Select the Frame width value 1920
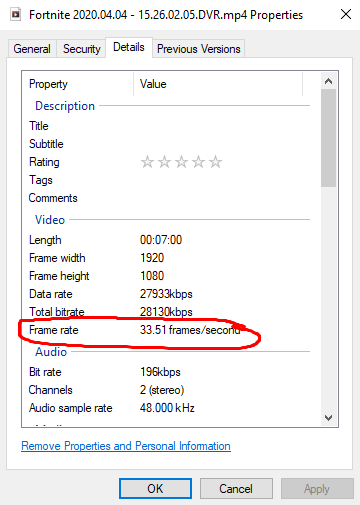Viewport: 360px width, 505px height. [x=152, y=258]
